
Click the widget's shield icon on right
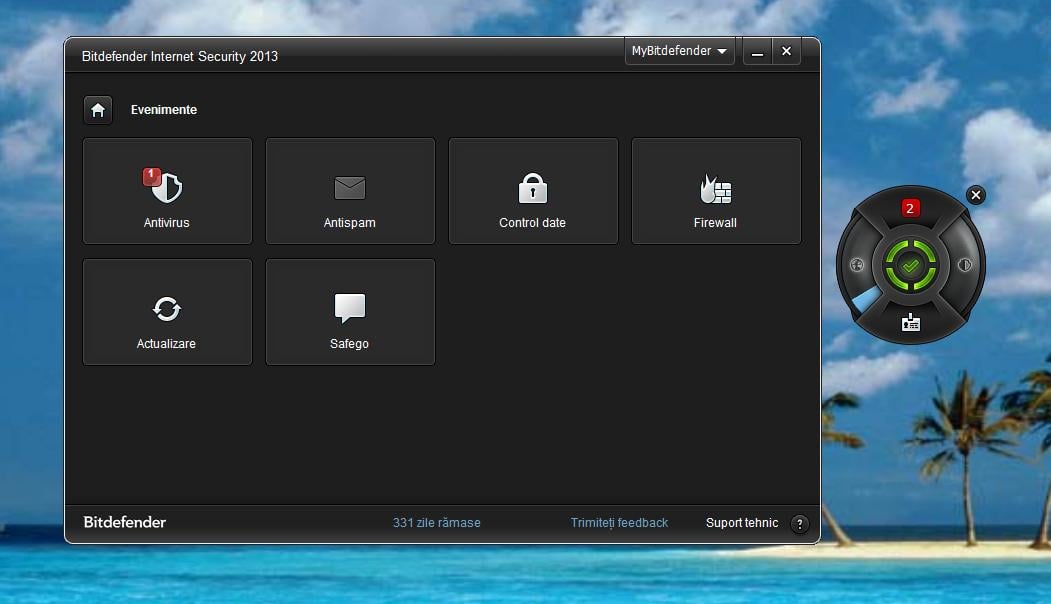965,265
